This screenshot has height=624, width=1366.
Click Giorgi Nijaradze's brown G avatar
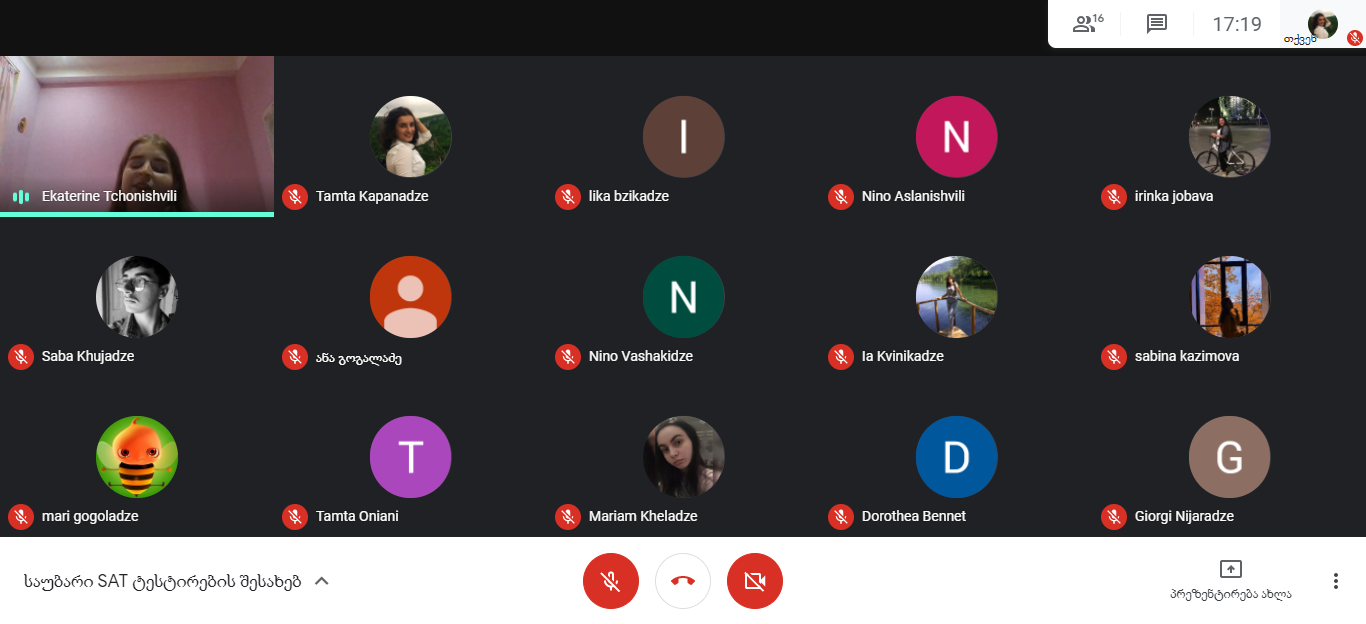tap(1230, 457)
